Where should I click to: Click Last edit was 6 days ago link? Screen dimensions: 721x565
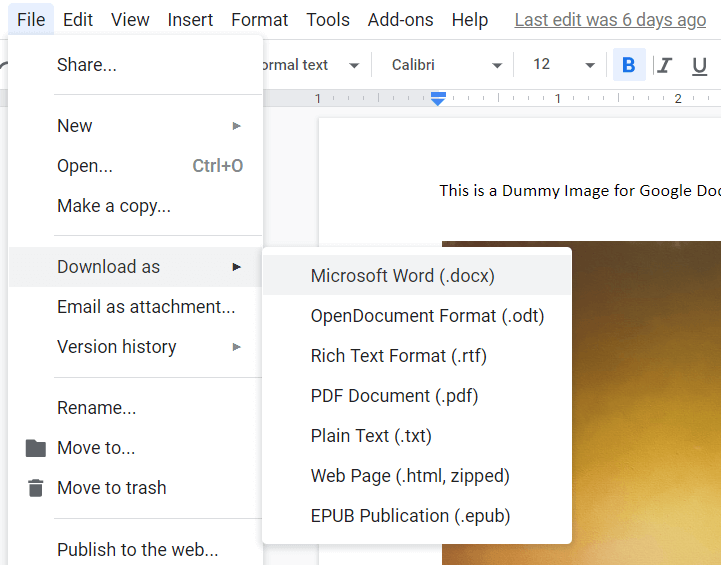tap(610, 20)
